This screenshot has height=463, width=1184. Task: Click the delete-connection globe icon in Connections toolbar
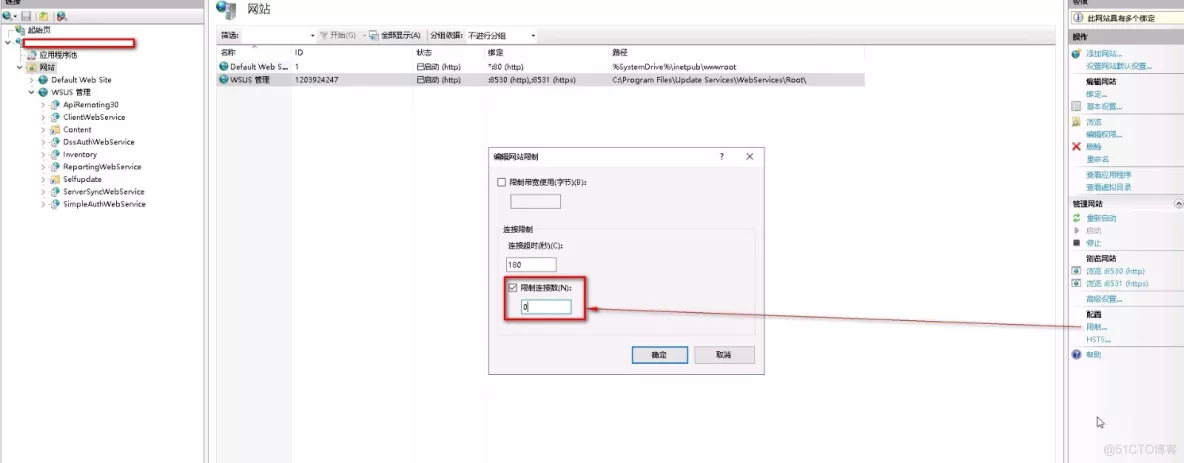(61, 16)
